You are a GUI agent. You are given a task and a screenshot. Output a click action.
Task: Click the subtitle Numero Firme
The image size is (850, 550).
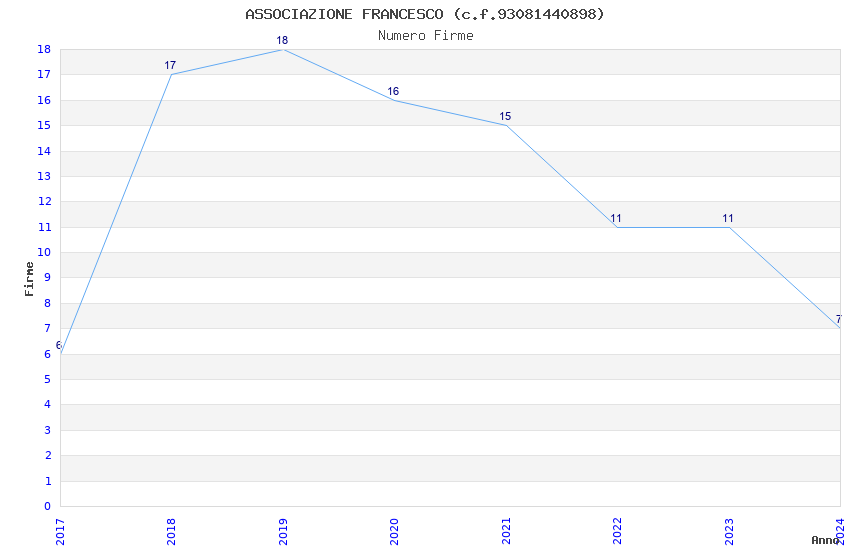426,36
